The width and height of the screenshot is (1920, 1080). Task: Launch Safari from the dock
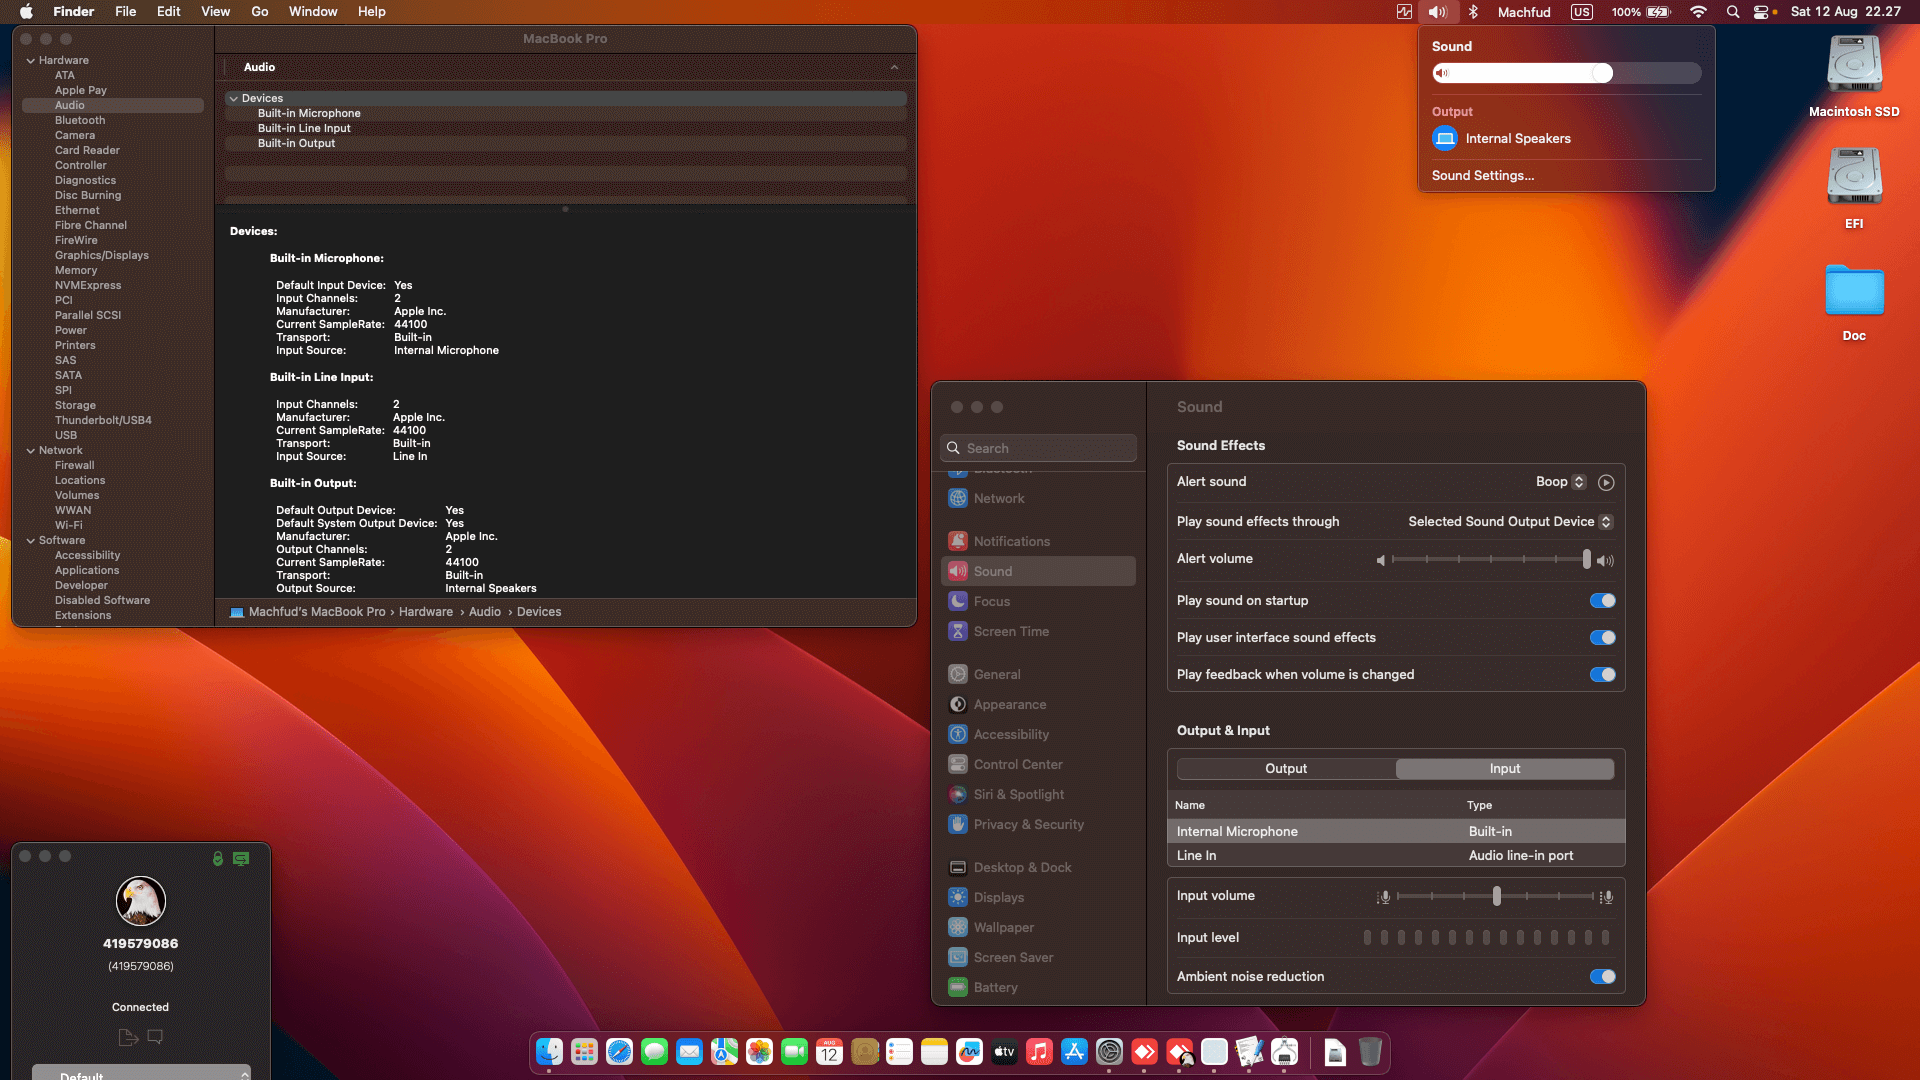(x=619, y=1052)
